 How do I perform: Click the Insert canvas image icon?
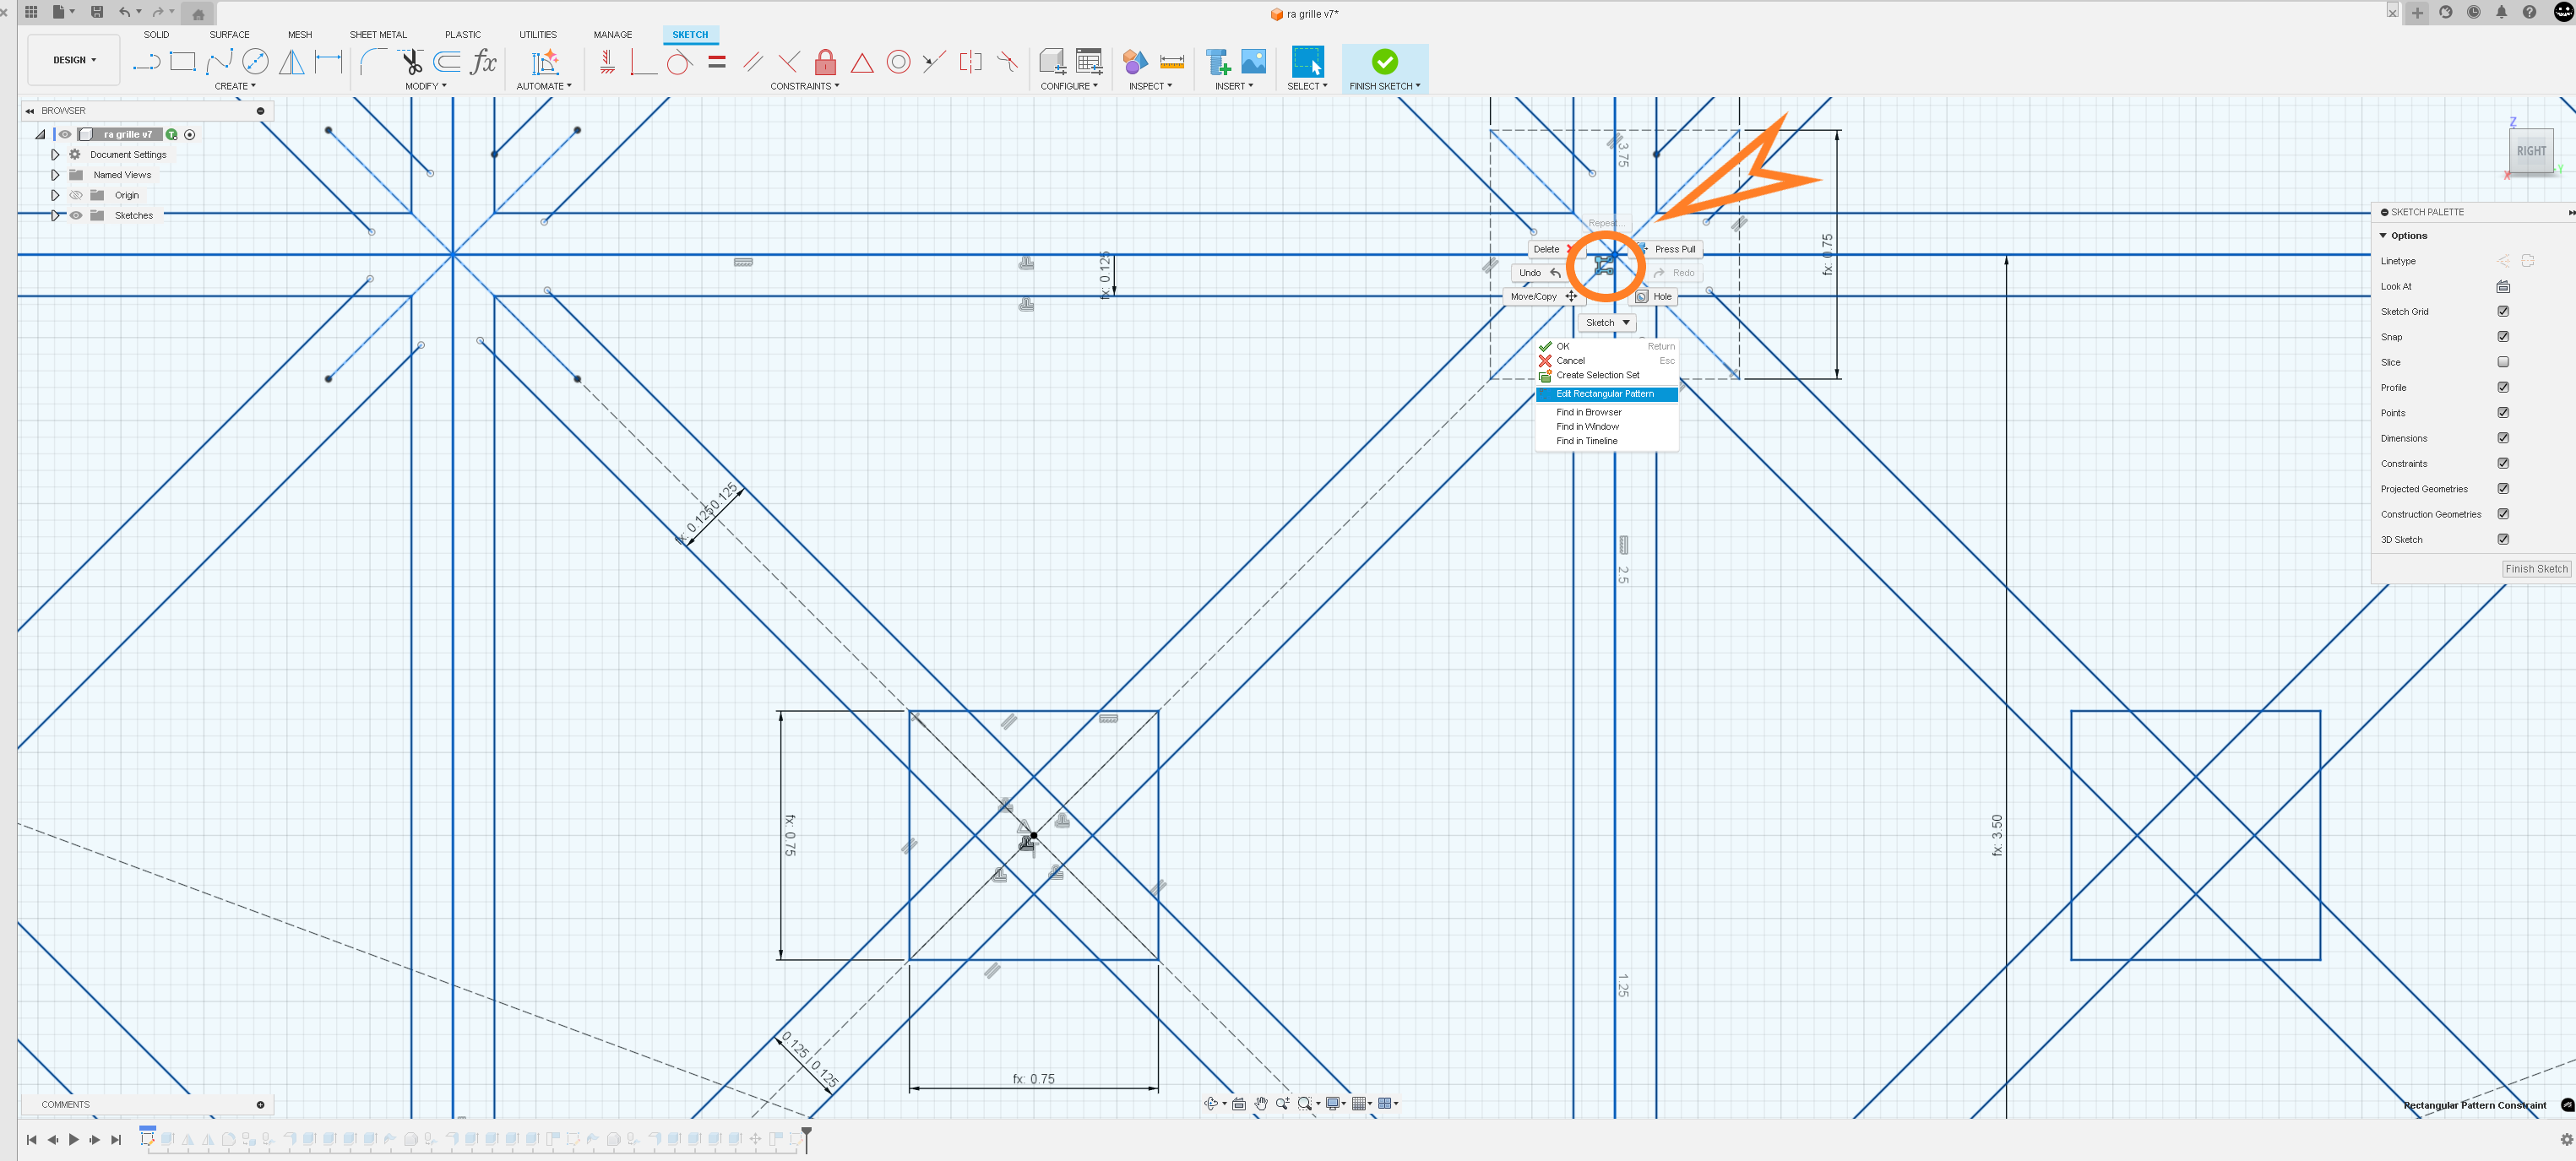click(x=1253, y=62)
